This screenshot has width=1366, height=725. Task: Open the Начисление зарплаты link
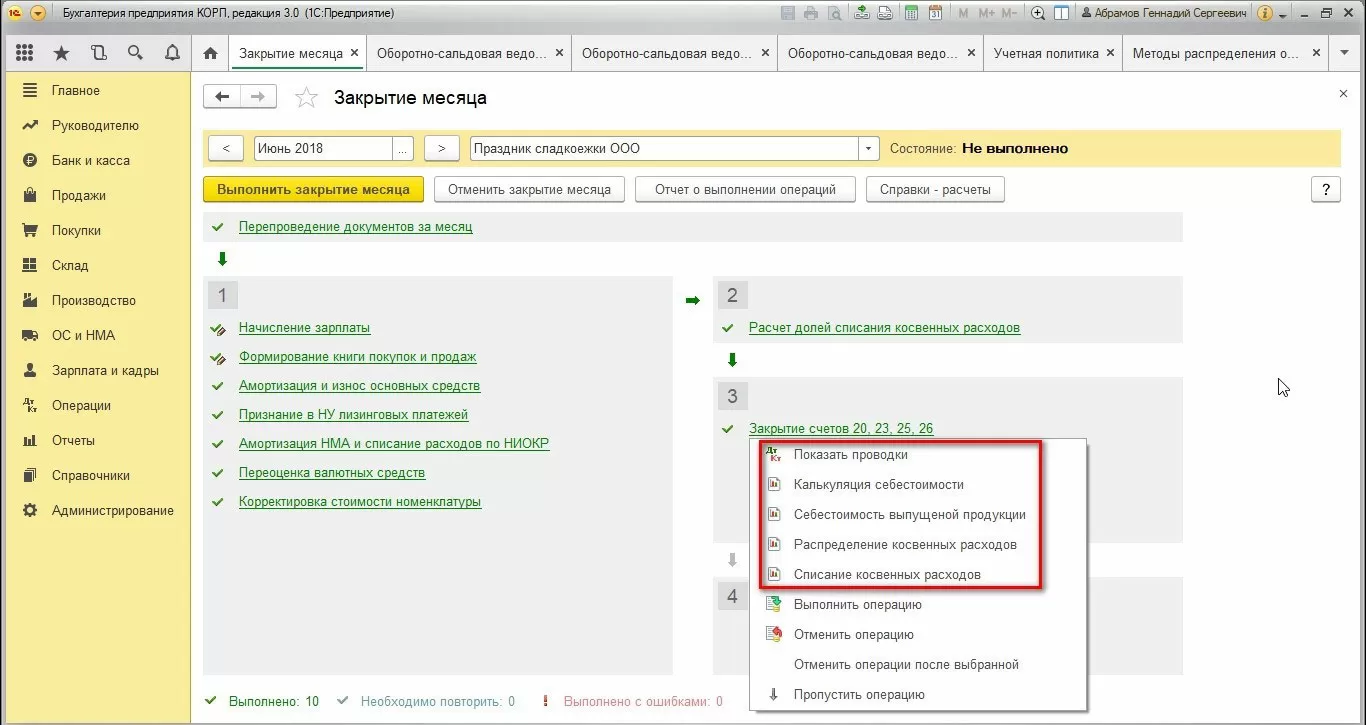coord(304,328)
